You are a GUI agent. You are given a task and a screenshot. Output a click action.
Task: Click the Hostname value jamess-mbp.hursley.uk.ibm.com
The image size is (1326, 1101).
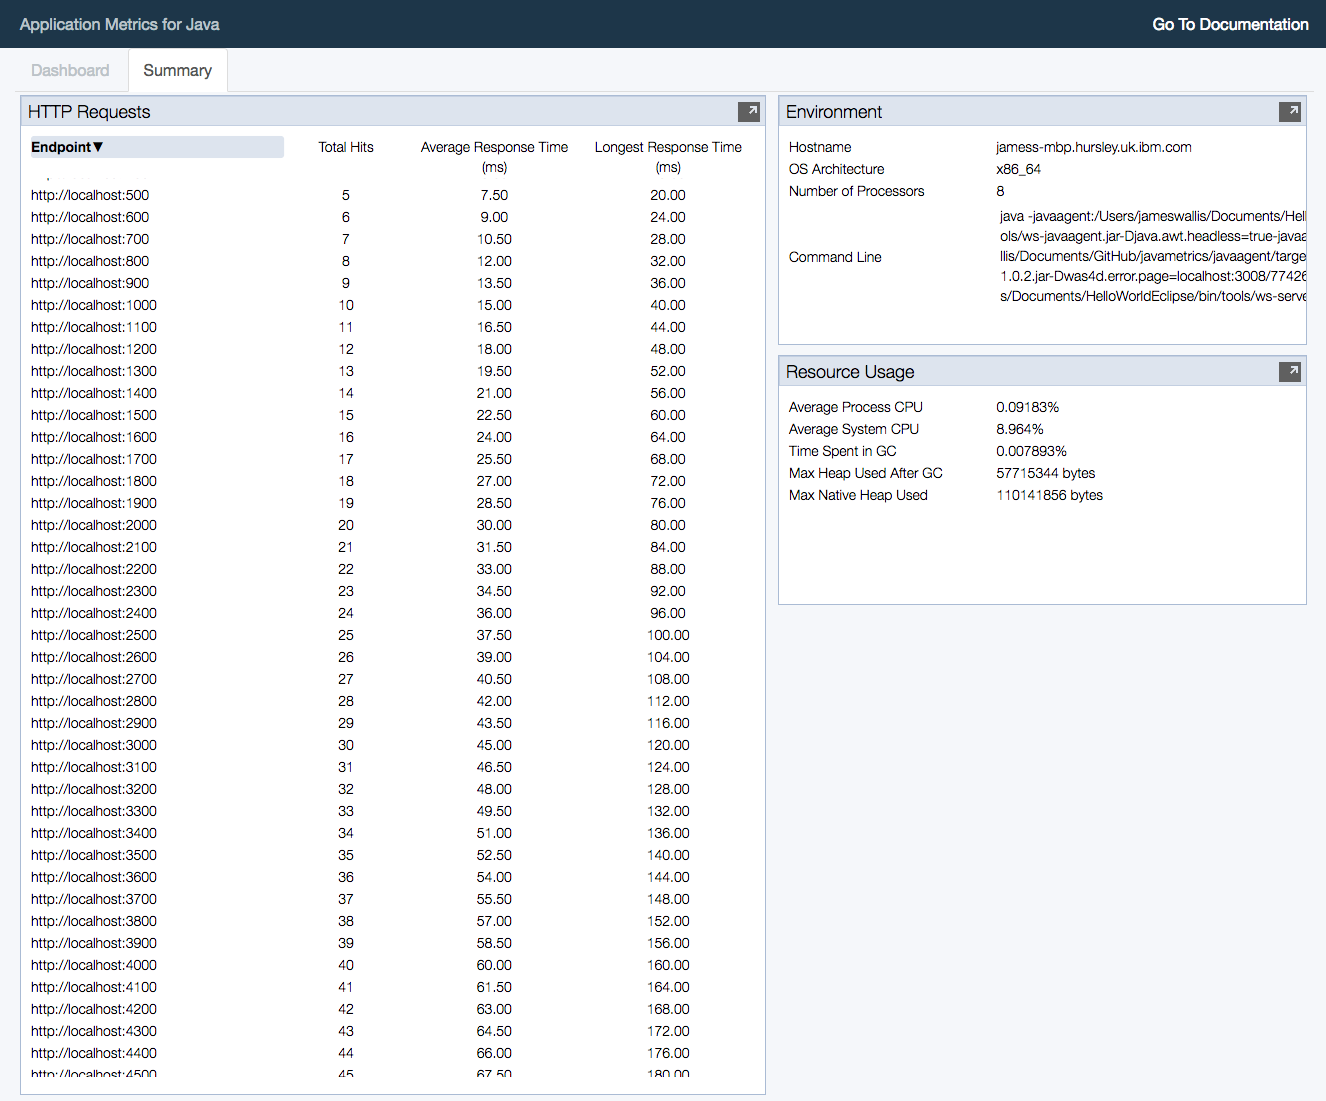[1093, 146]
